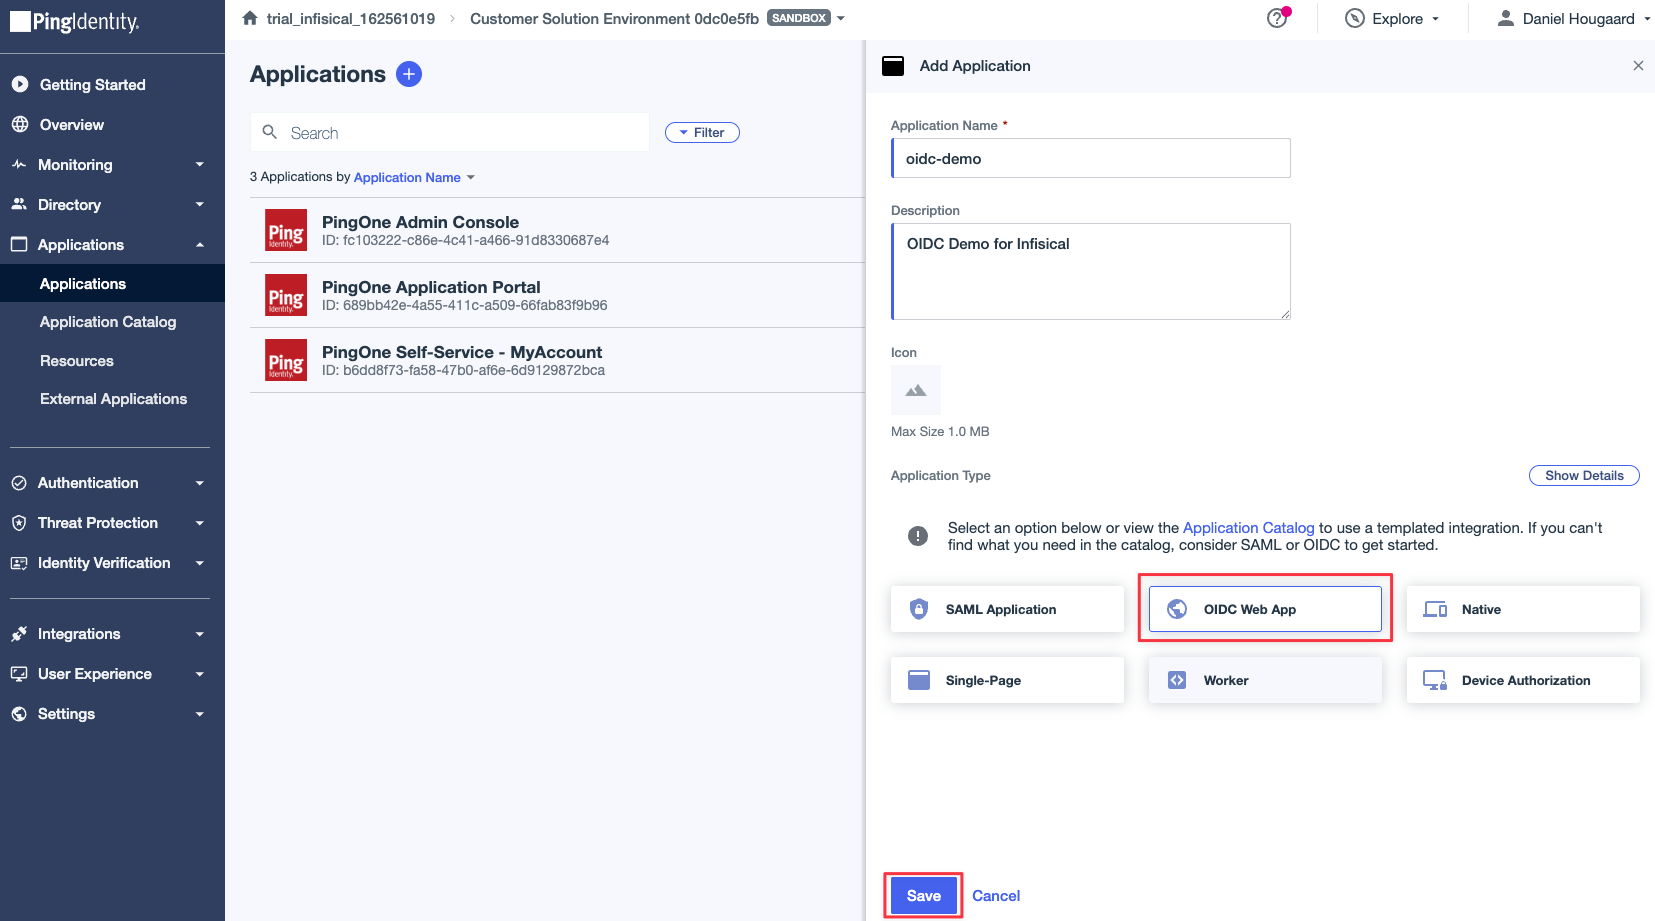Collapse the Applications sidebar menu
The image size is (1655, 921).
(x=112, y=245)
